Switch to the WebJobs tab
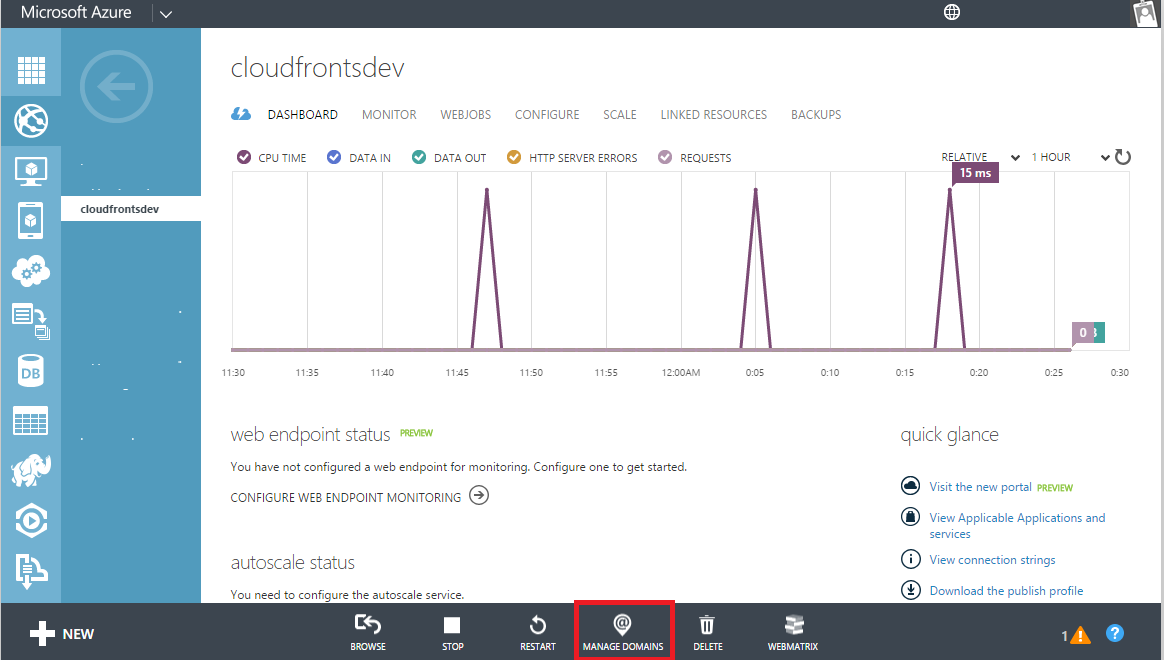1164x660 pixels. [465, 115]
